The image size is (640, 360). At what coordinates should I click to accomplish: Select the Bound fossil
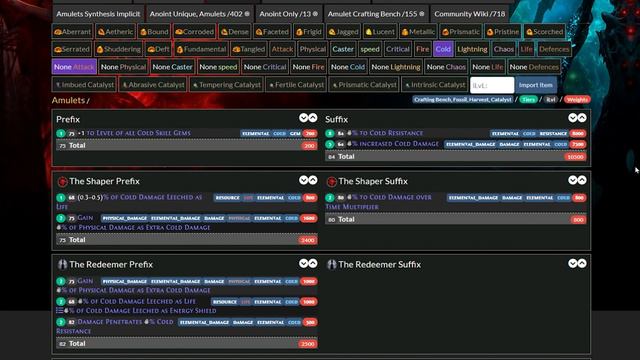(x=154, y=31)
